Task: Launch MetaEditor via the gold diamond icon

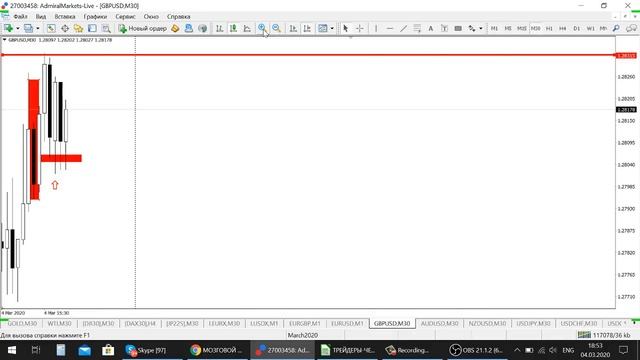Action: 175,28
